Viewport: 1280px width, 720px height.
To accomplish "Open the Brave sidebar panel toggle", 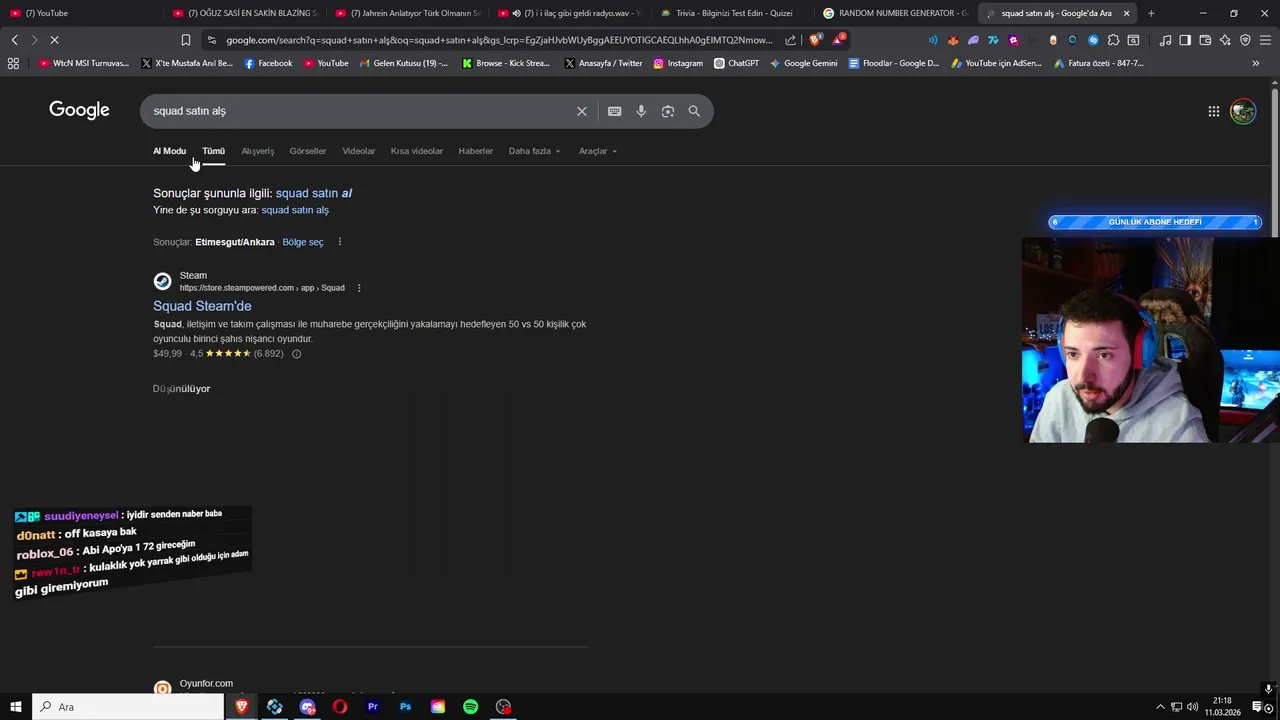I will point(1185,40).
